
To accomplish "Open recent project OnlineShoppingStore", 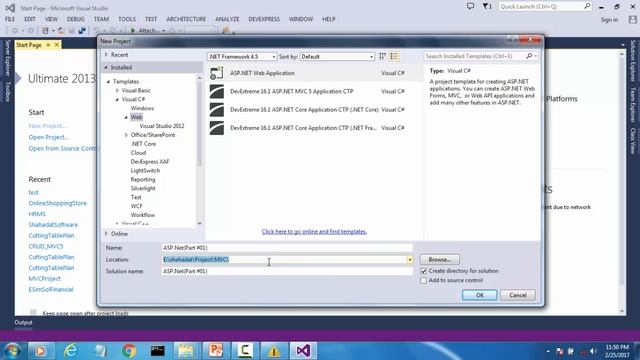I will 58,203.
